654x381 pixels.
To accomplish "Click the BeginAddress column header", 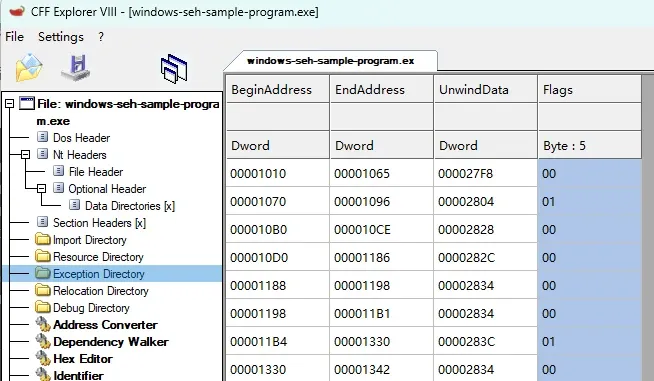I will coord(277,89).
